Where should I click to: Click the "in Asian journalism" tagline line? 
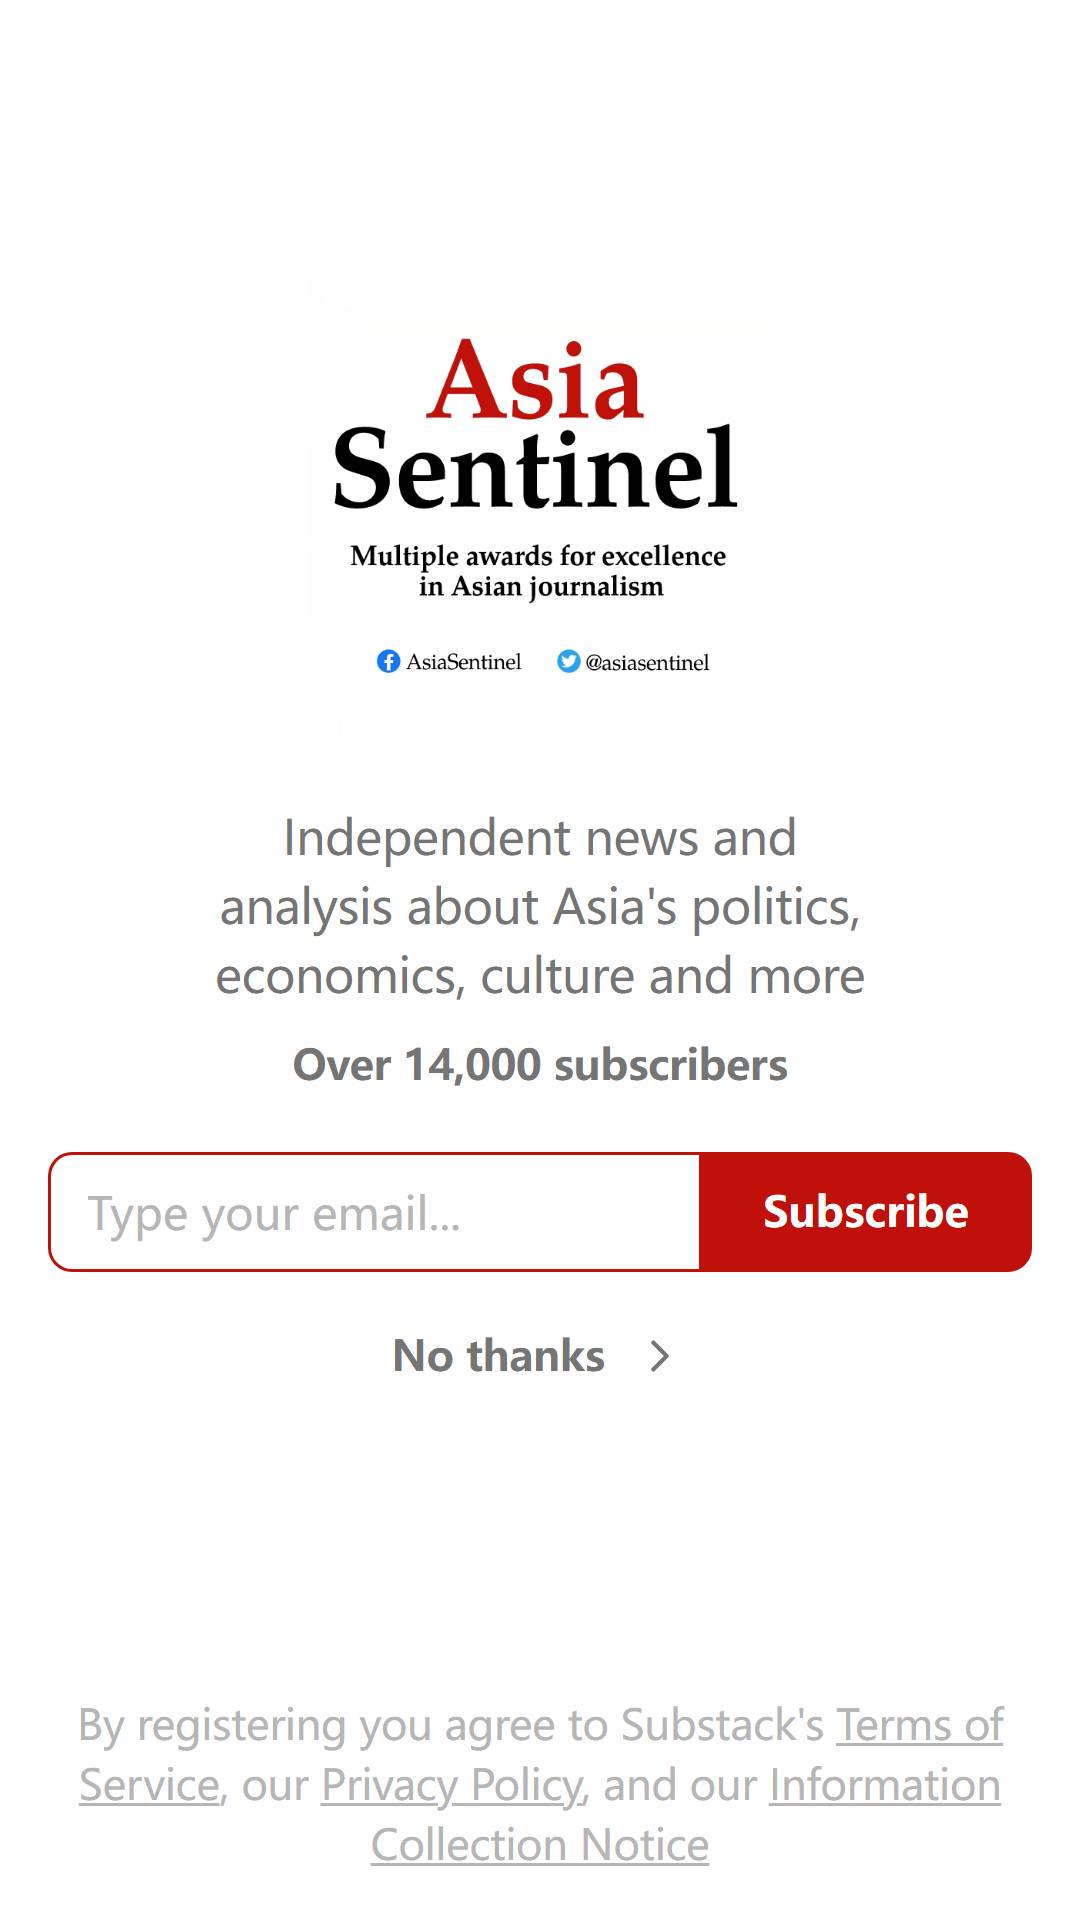(x=541, y=587)
